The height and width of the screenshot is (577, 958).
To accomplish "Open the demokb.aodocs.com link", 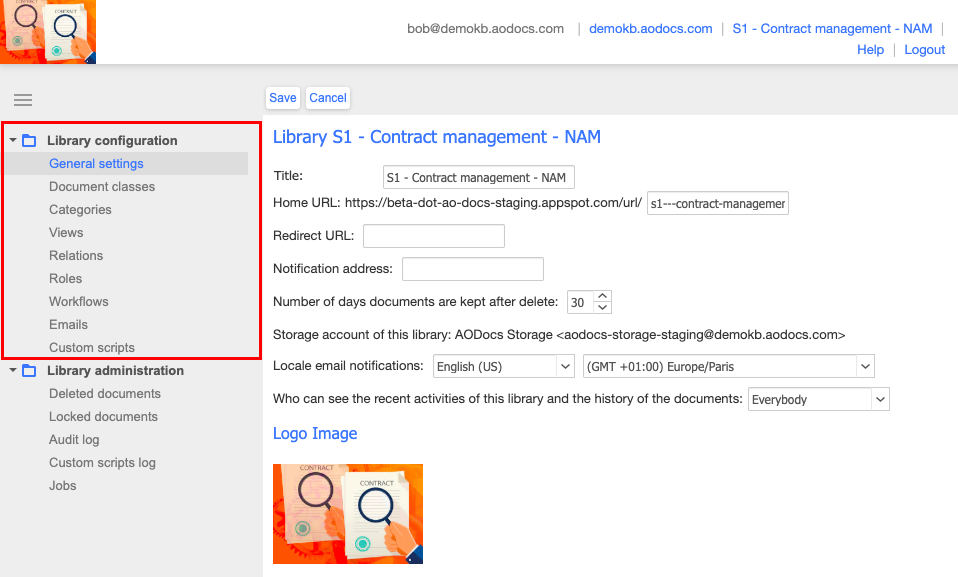I will point(651,29).
